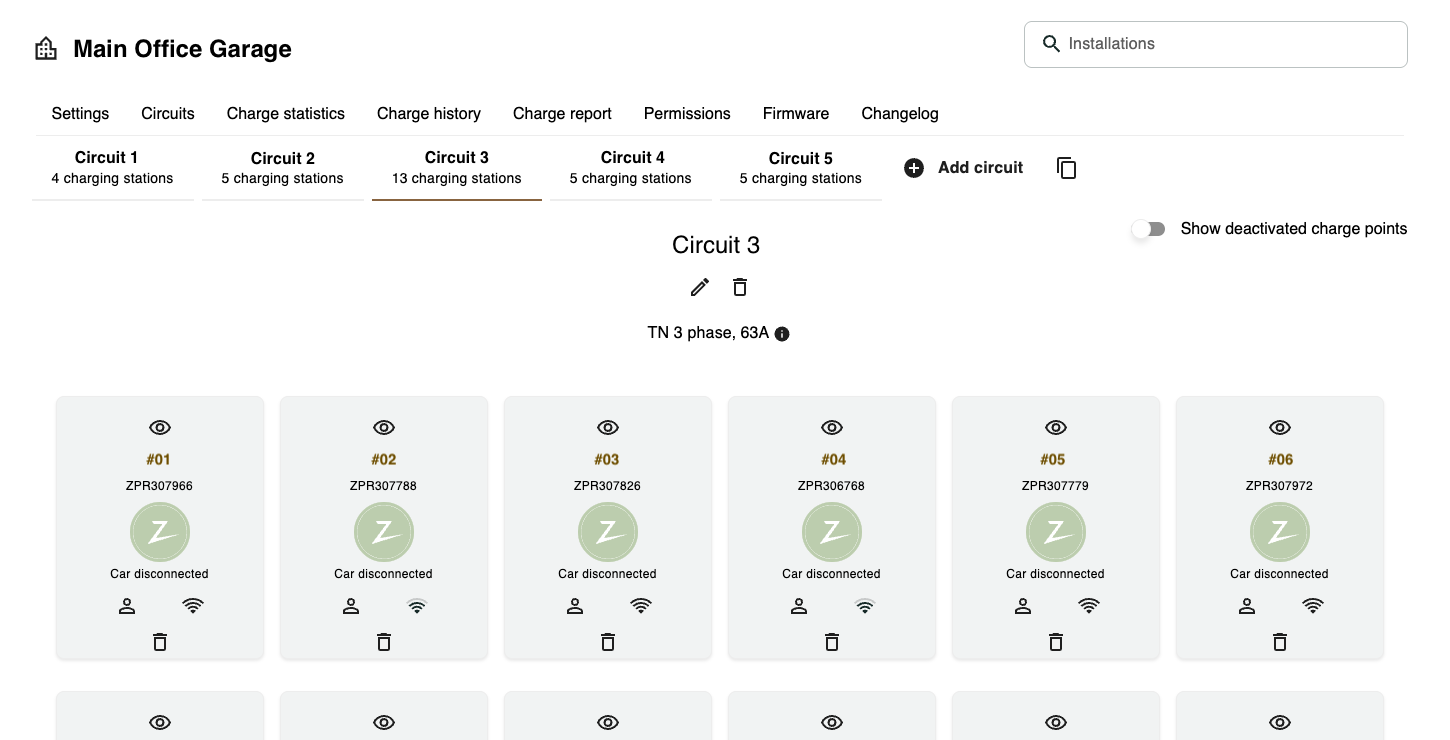Toggle the eye visibility icon on station #06
This screenshot has width=1450, height=740.
pyautogui.click(x=1280, y=428)
